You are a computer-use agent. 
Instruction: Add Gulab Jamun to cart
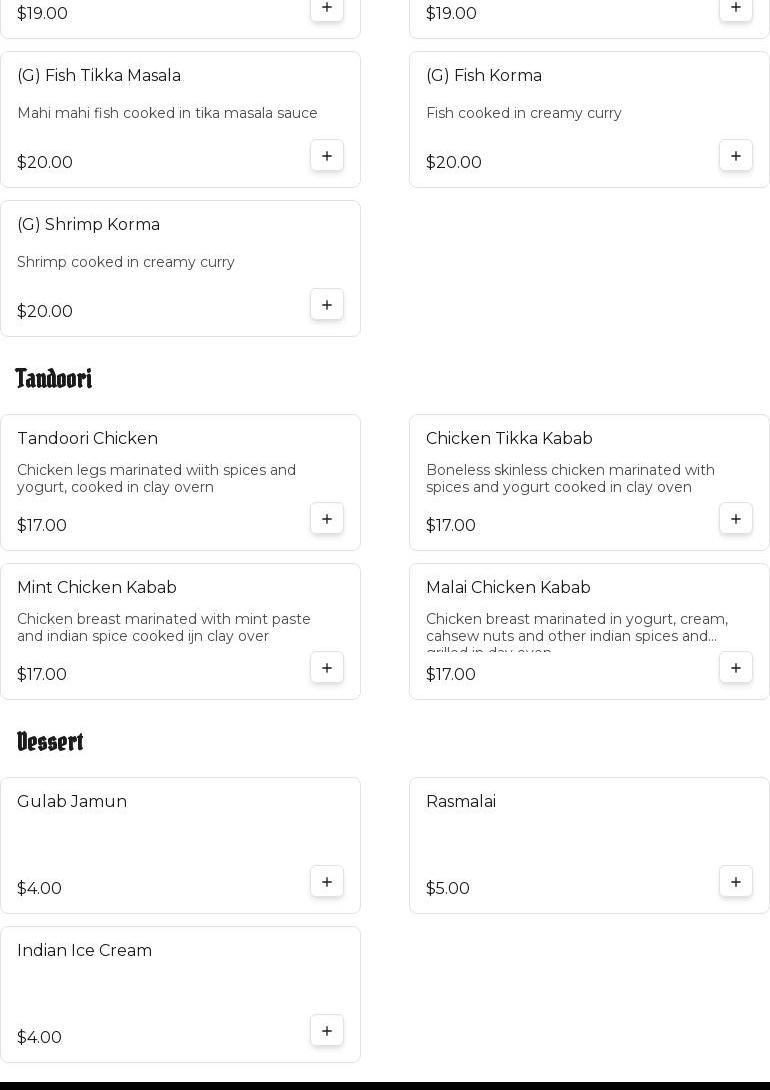point(327,882)
